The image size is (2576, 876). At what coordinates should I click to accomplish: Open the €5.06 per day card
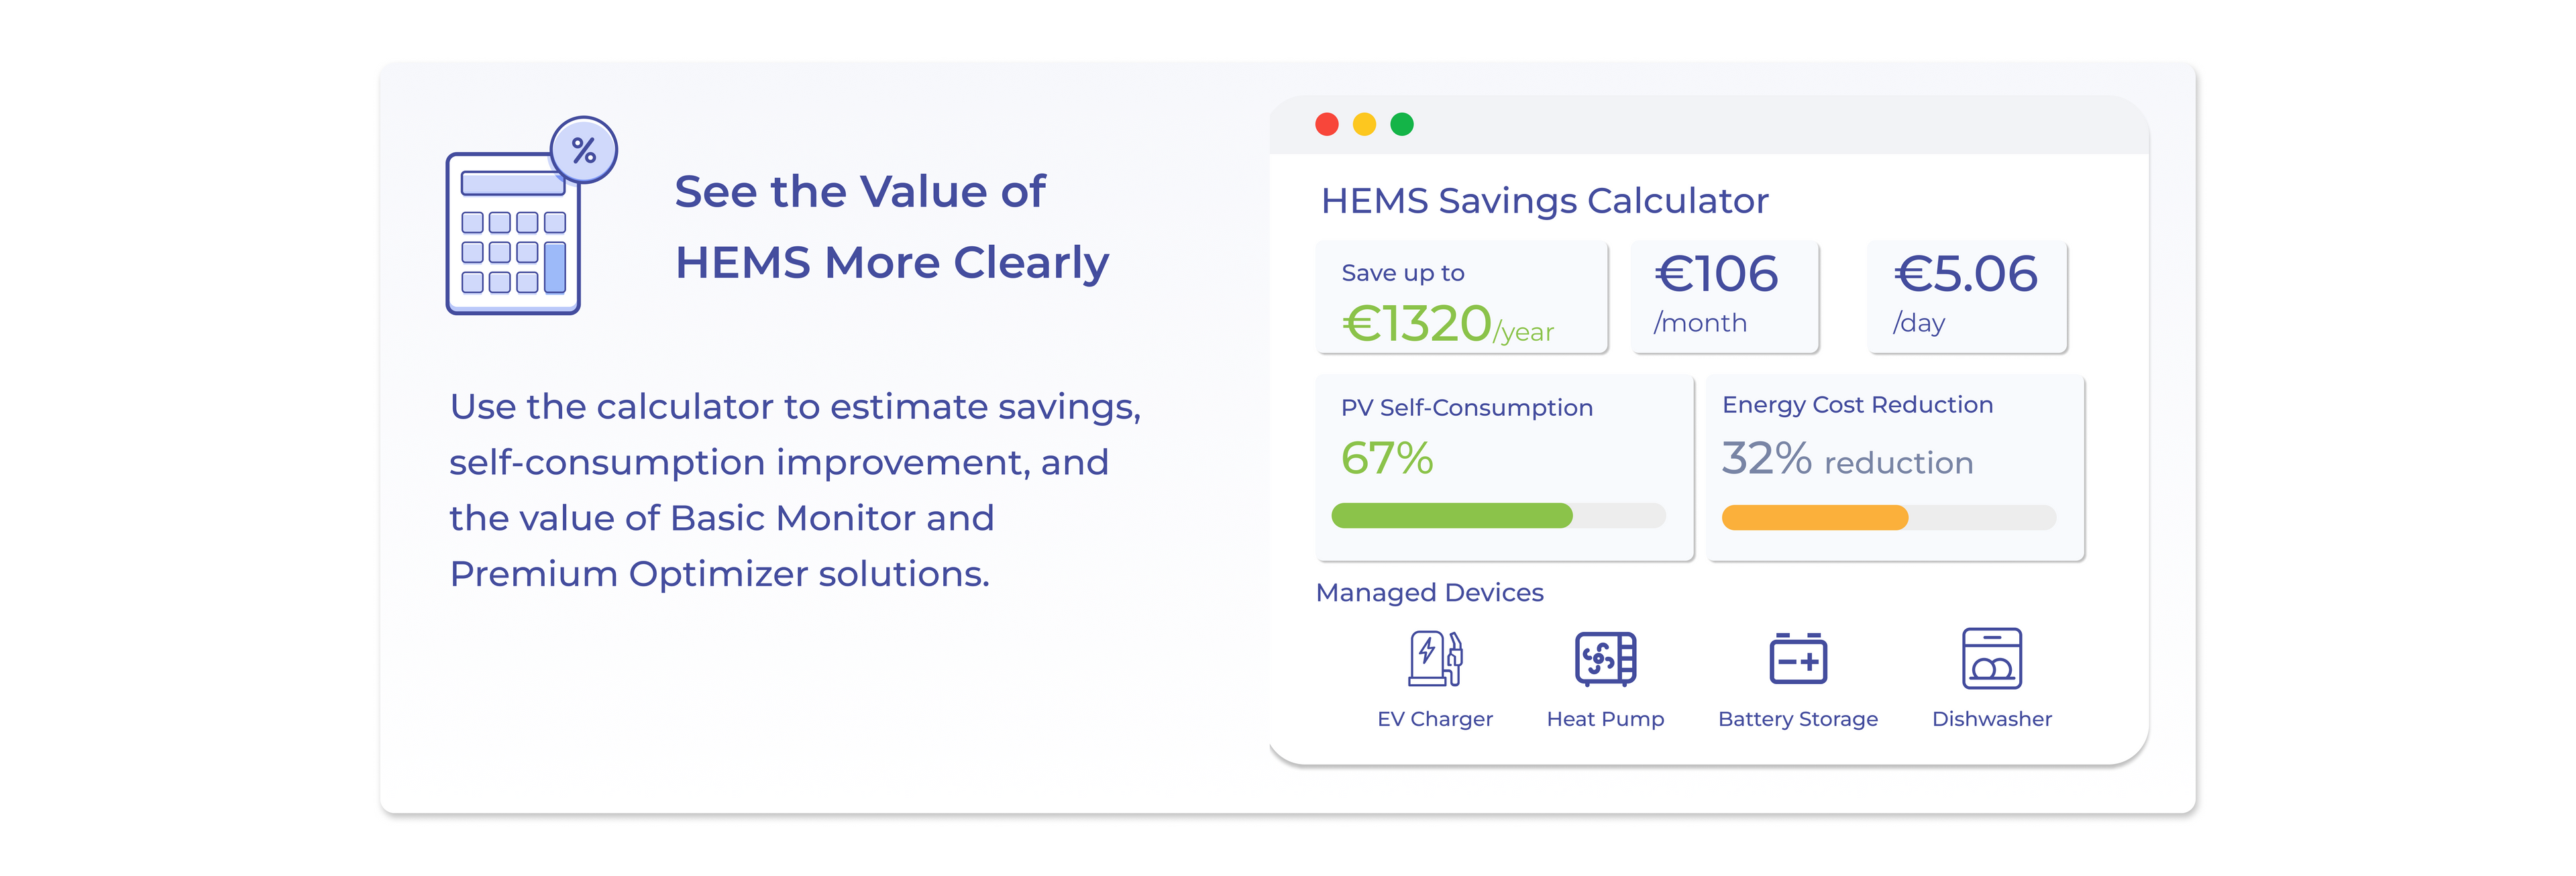click(1966, 298)
